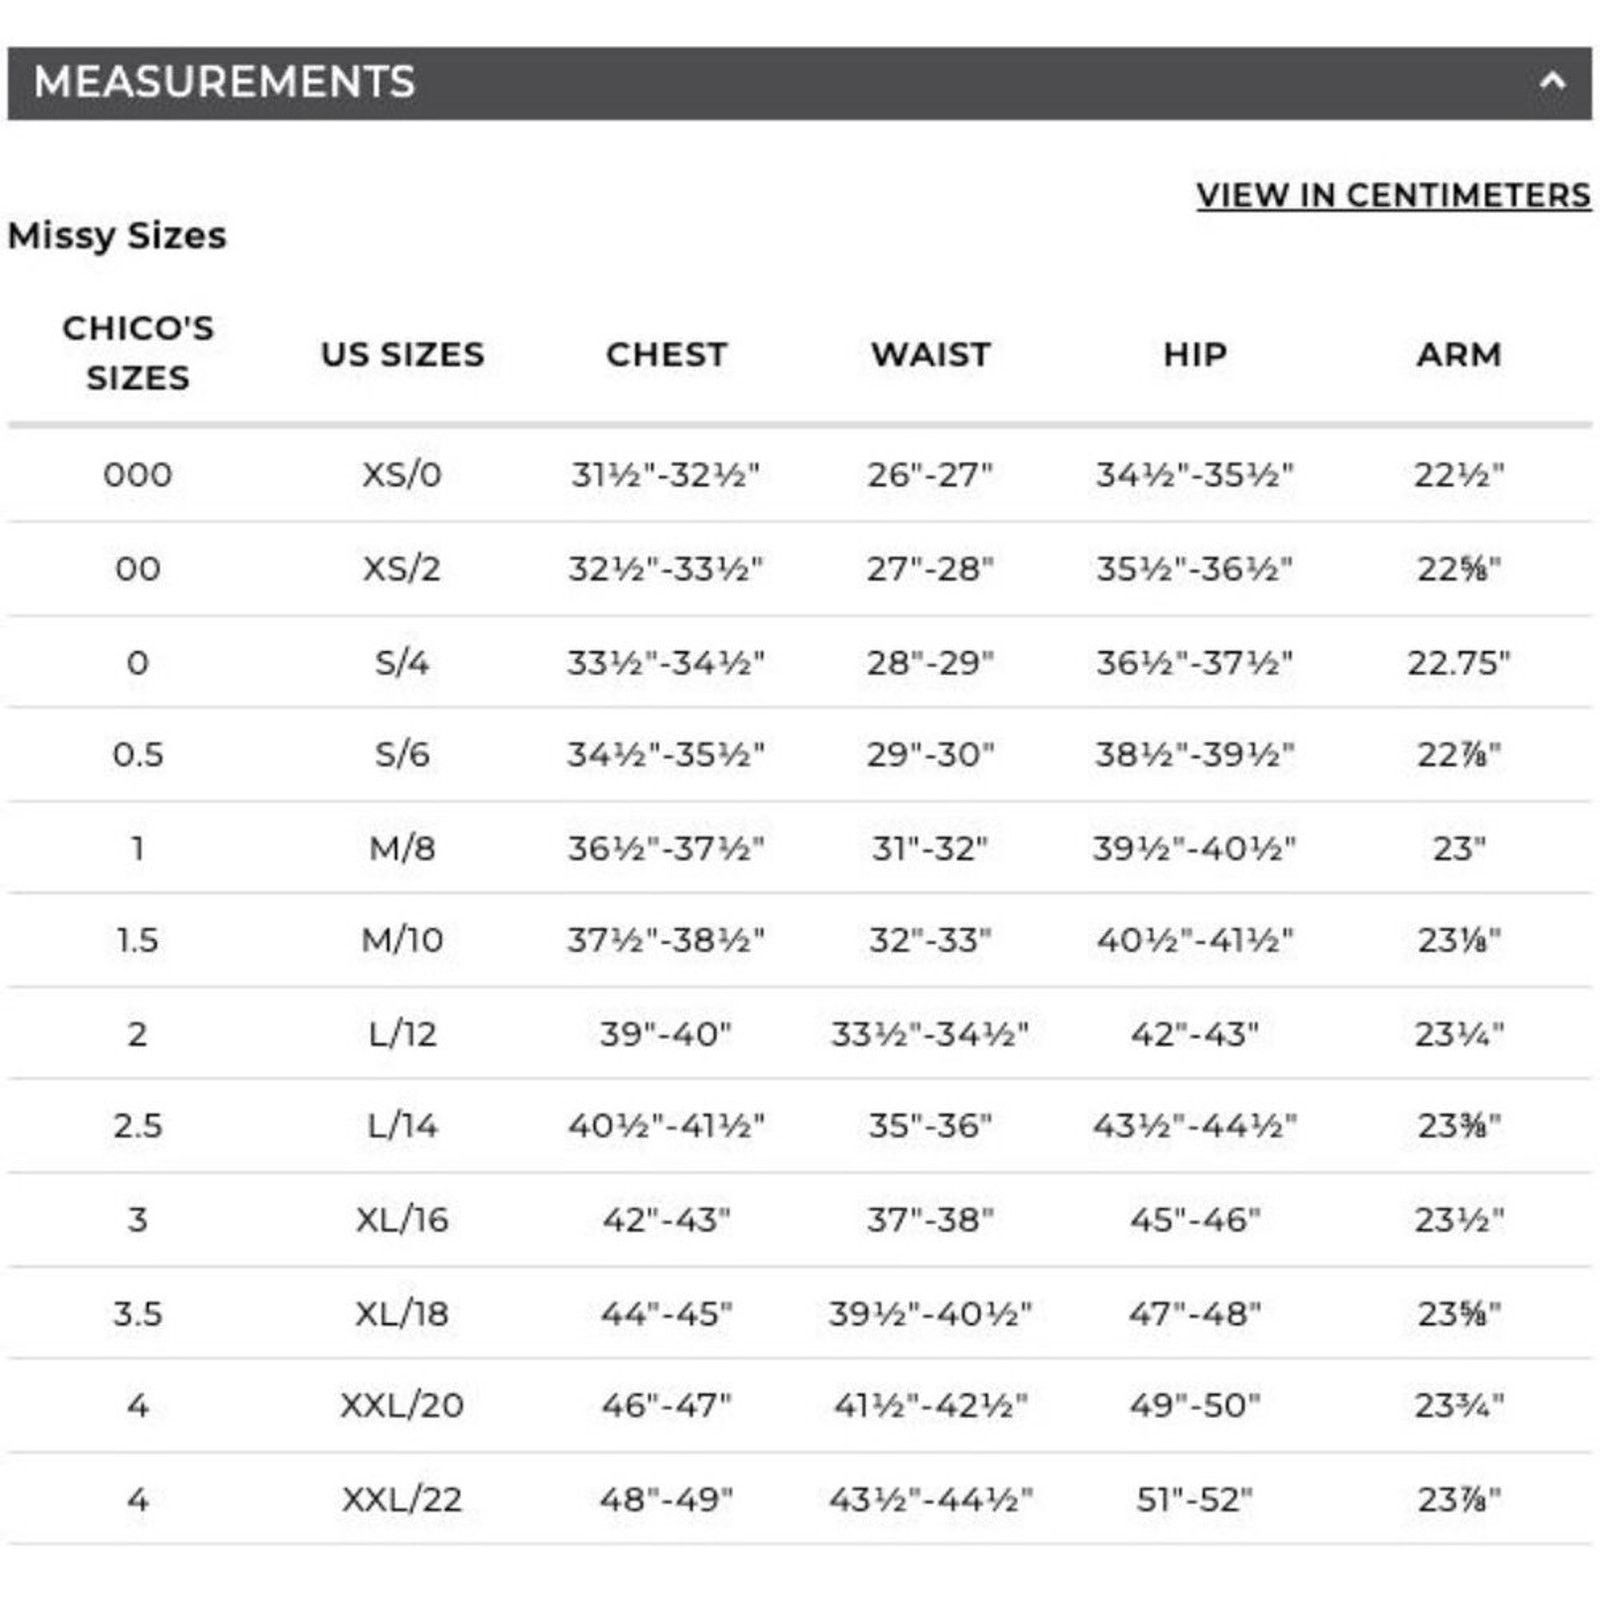Select the Missy Sizes heading
The width and height of the screenshot is (1600, 1600).
click(x=117, y=236)
